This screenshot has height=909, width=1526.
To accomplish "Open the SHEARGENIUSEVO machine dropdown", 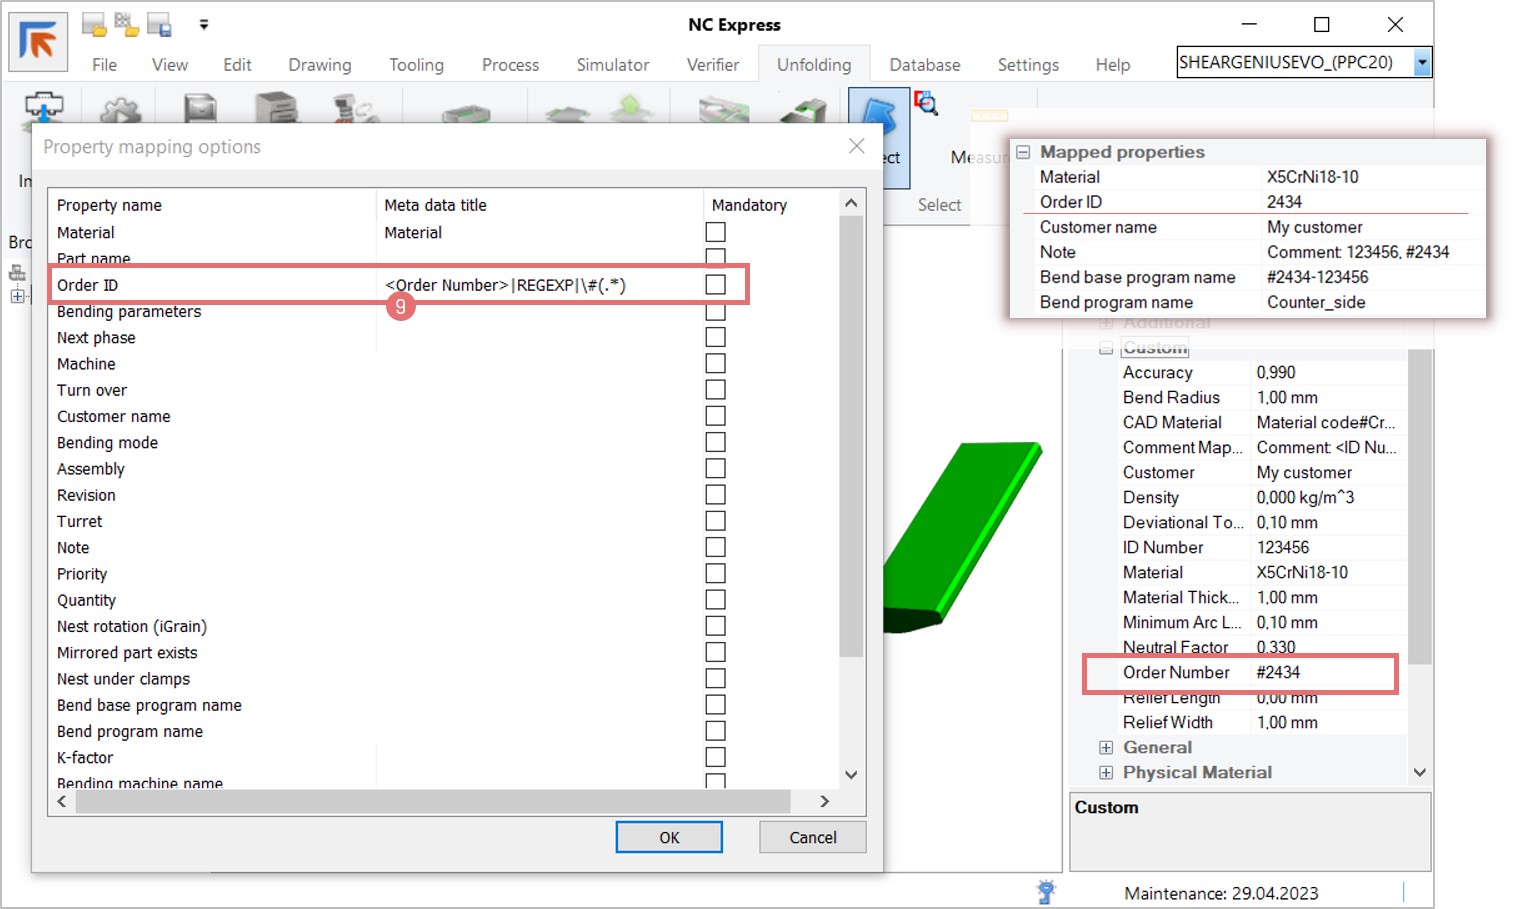I will coord(1421,63).
